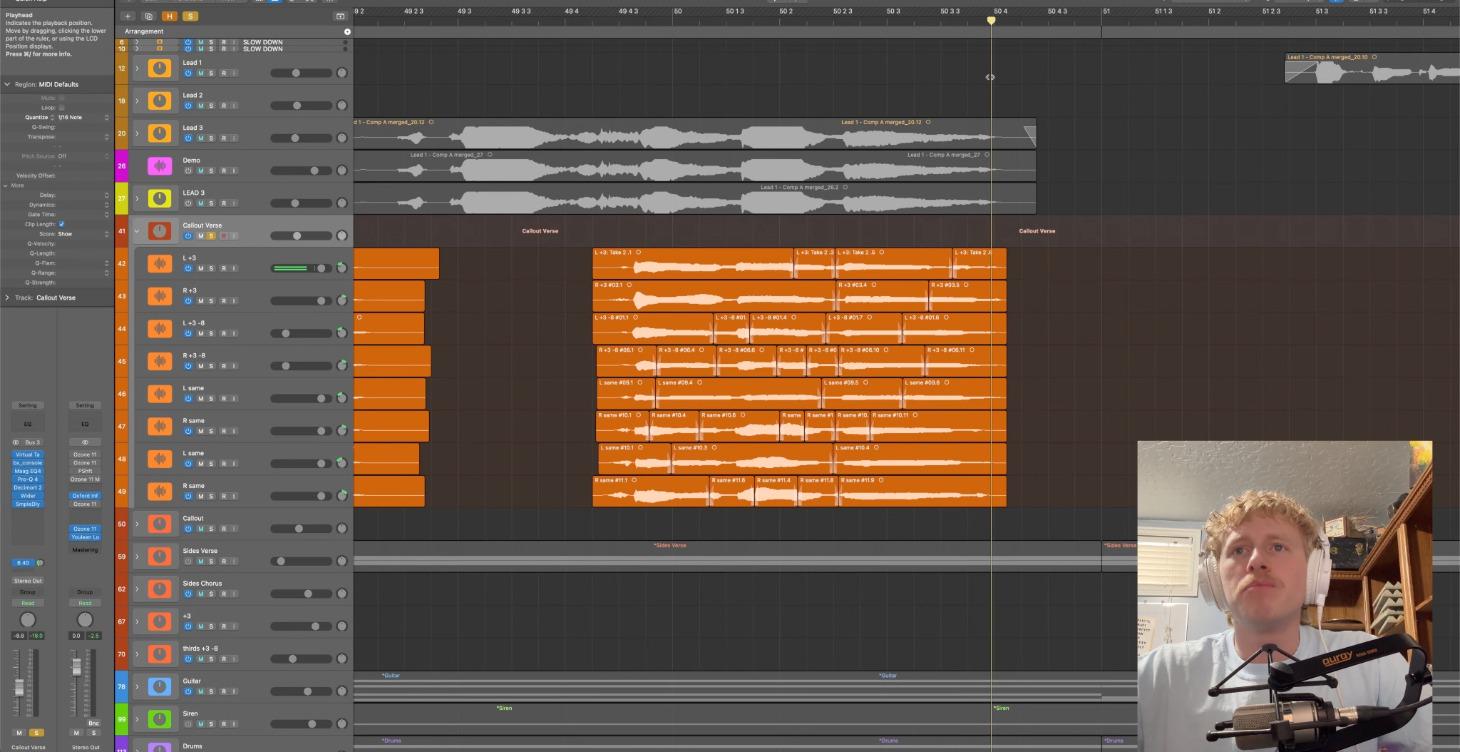Open the Quantize dropdown showing 1/16 Note
The image size is (1460, 752).
click(x=70, y=117)
